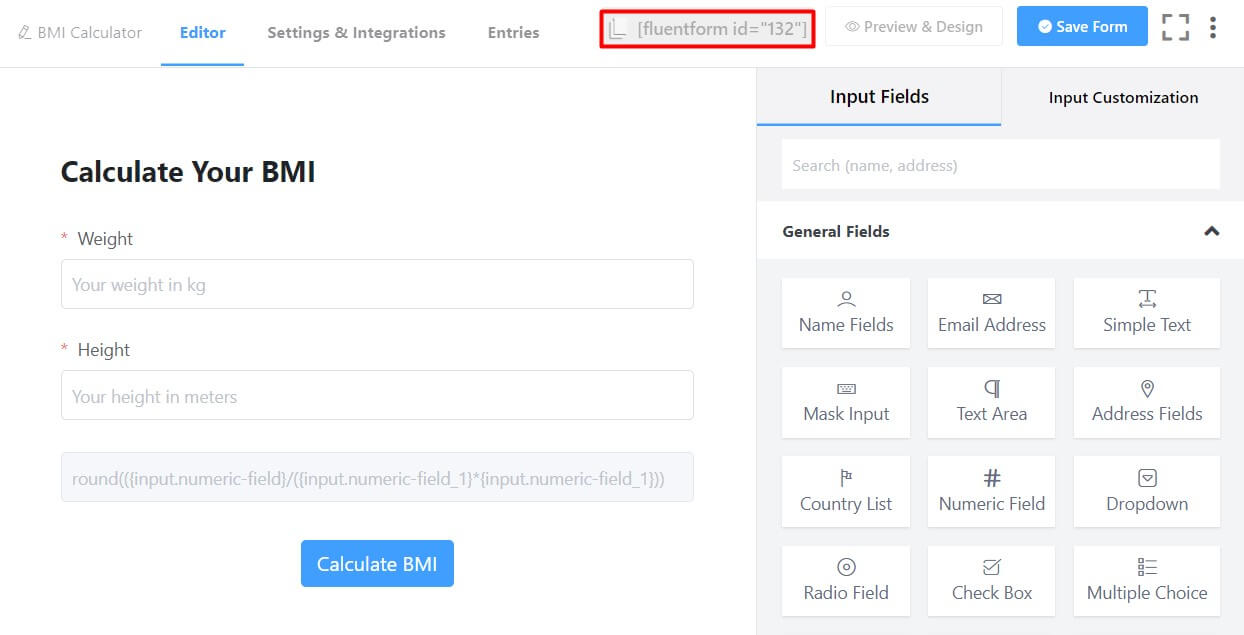The image size is (1244, 635).
Task: Add a Country List field
Action: [845, 491]
